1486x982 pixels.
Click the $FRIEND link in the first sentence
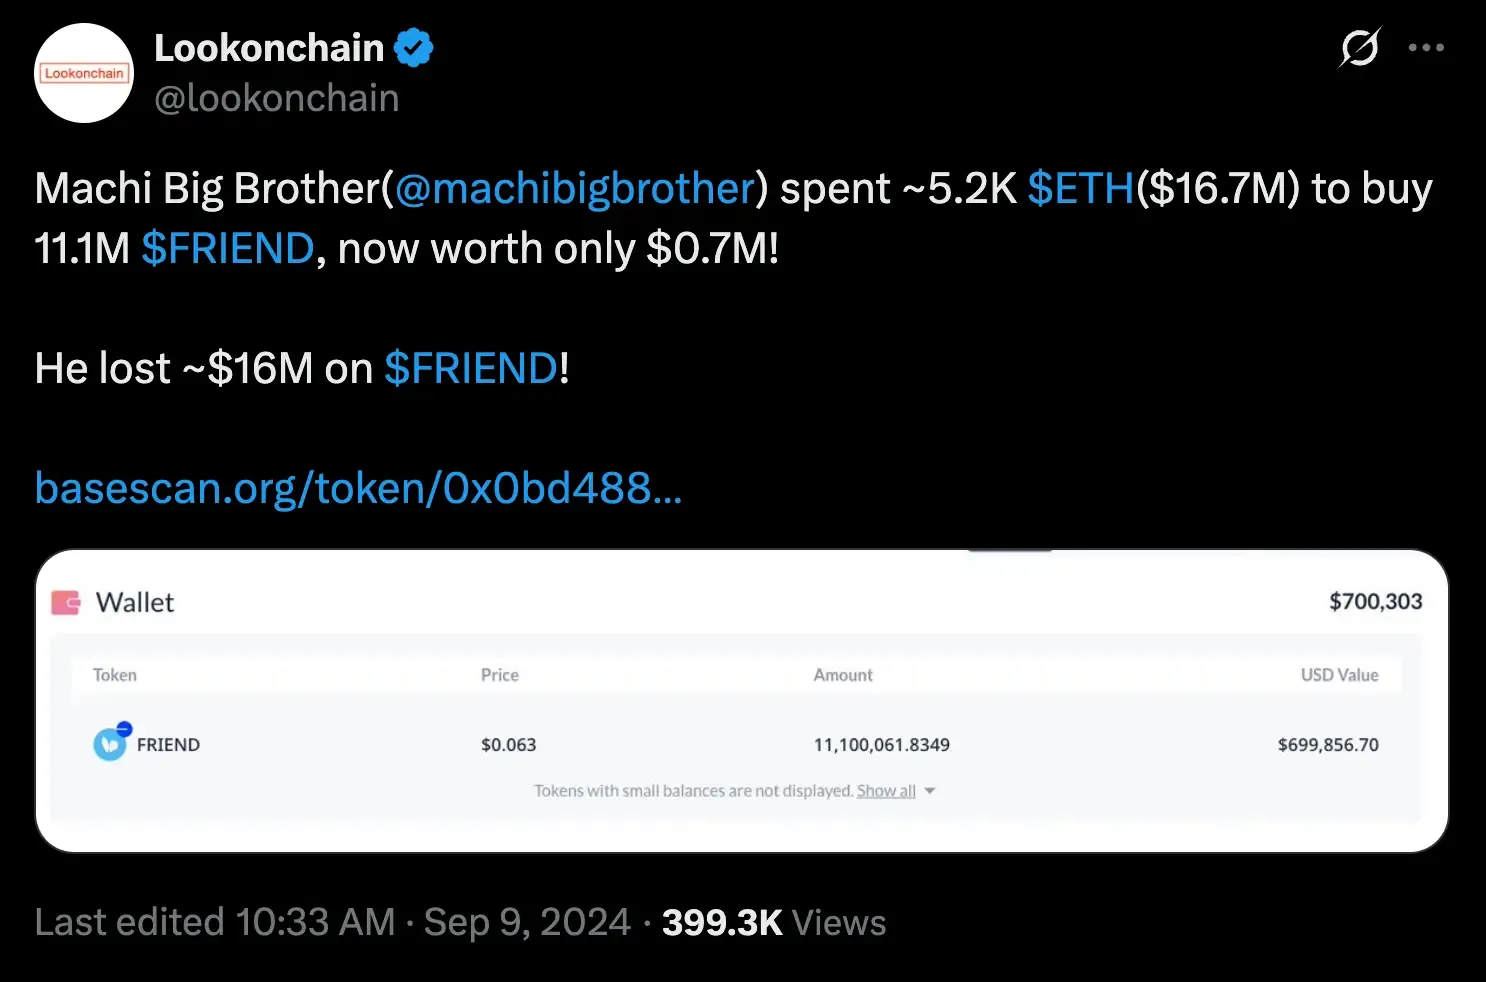[227, 248]
